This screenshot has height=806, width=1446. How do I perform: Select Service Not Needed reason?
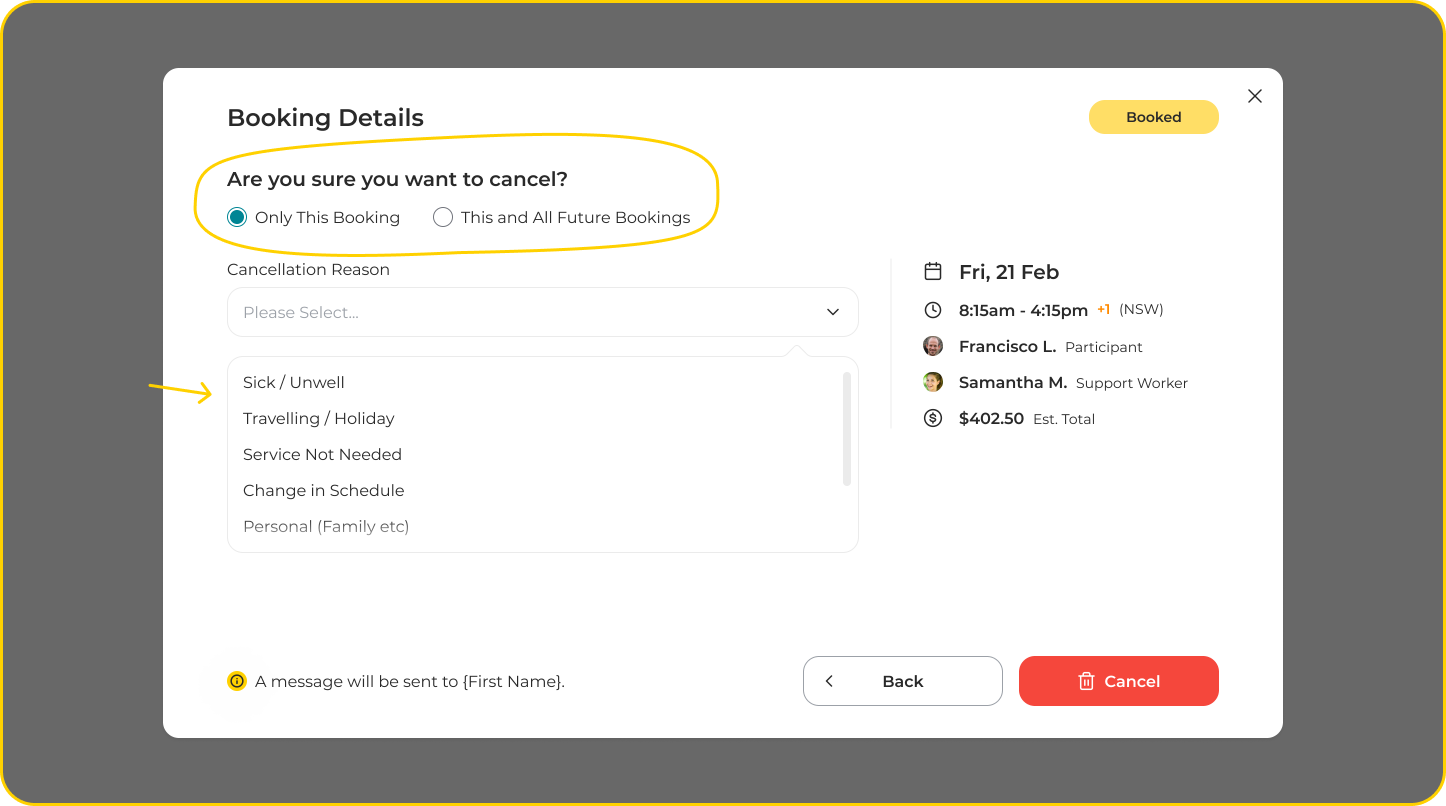point(322,454)
